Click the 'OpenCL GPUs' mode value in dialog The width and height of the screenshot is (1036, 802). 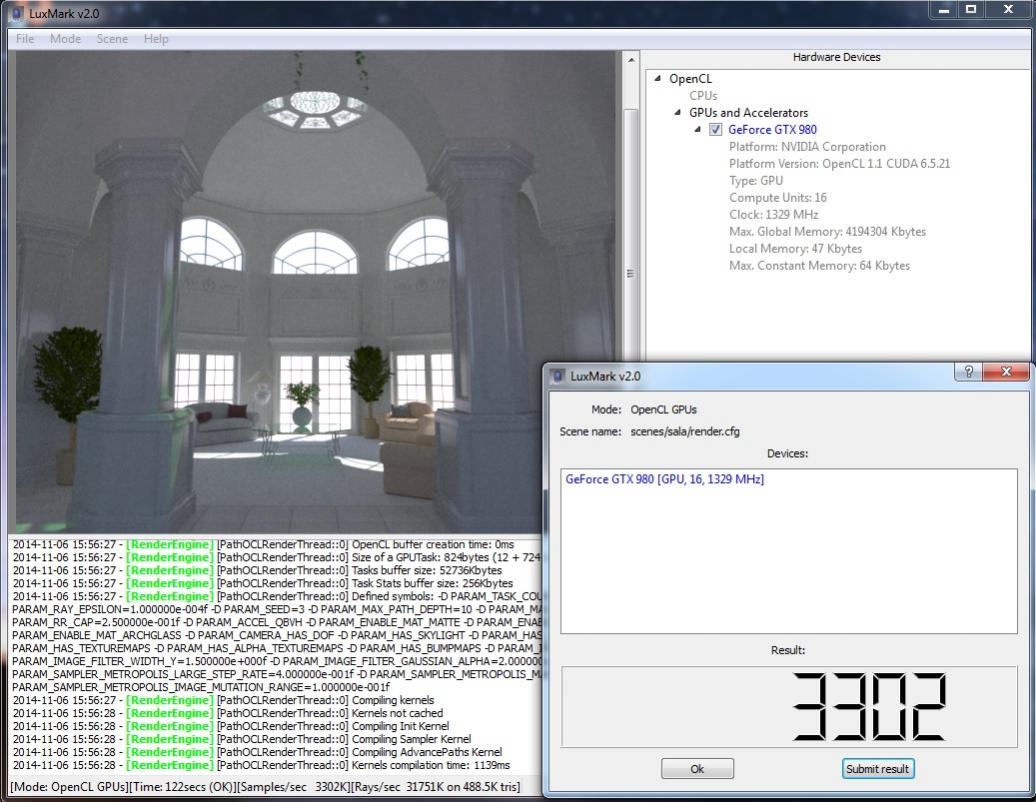(x=663, y=410)
